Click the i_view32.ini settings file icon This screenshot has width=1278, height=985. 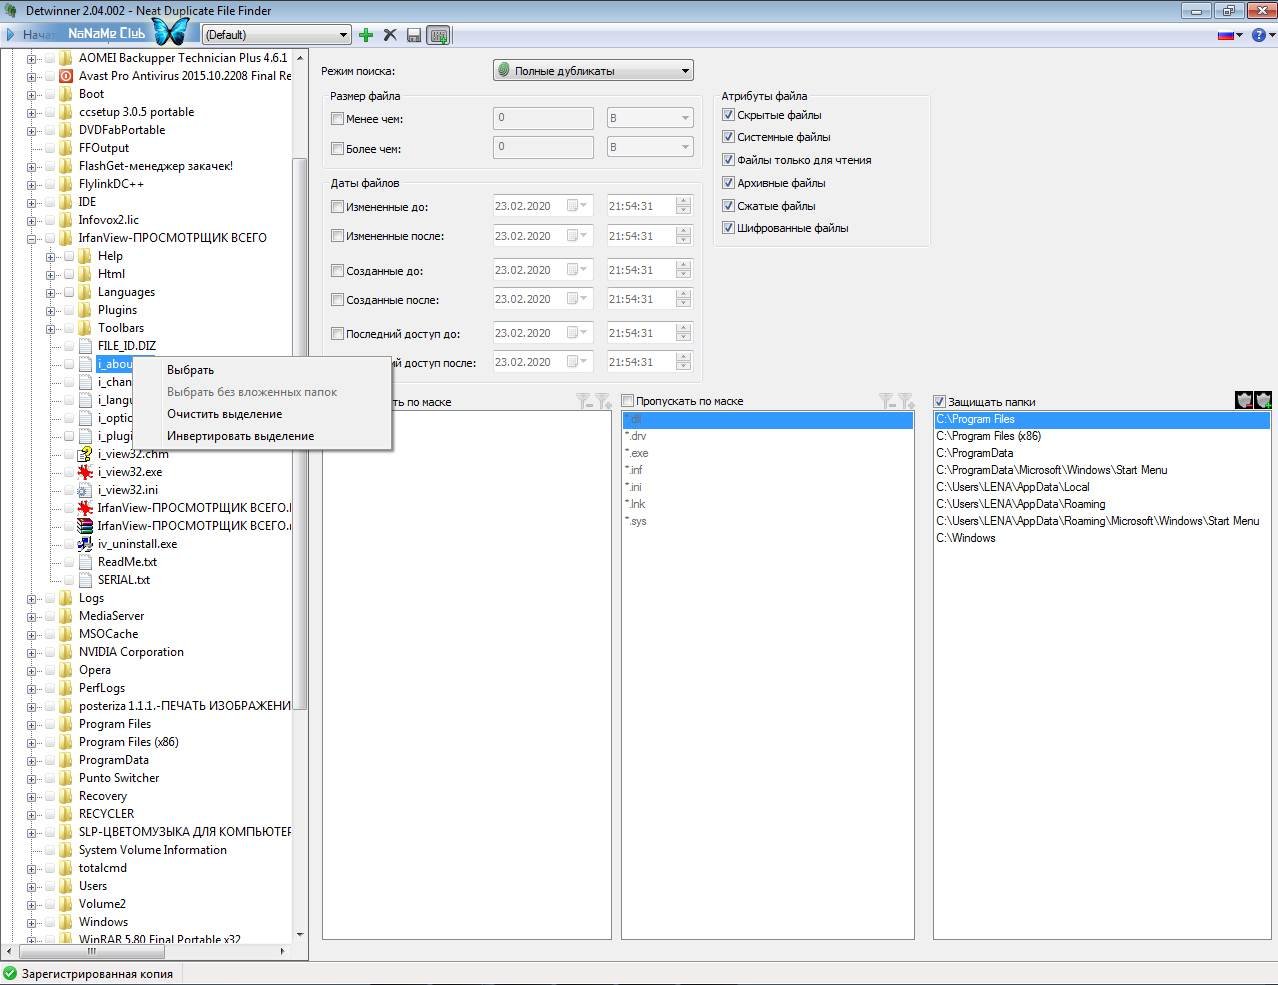[x=85, y=490]
